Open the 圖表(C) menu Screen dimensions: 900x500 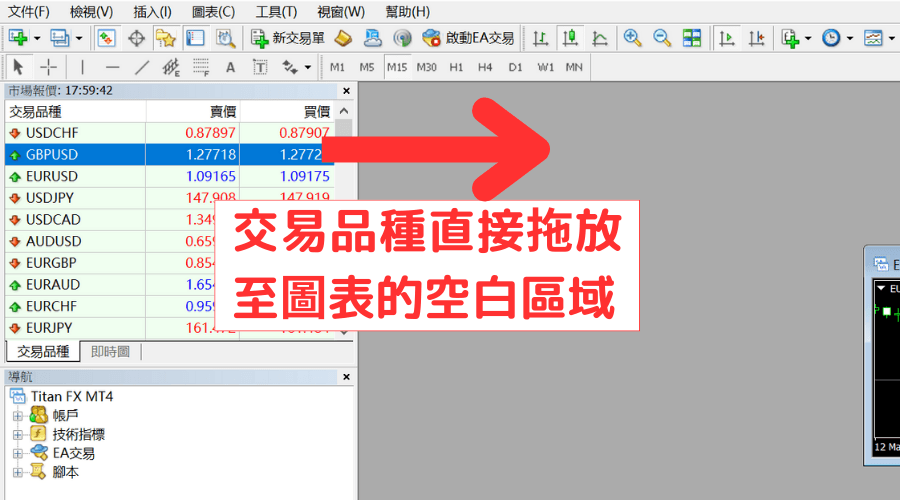coord(214,11)
